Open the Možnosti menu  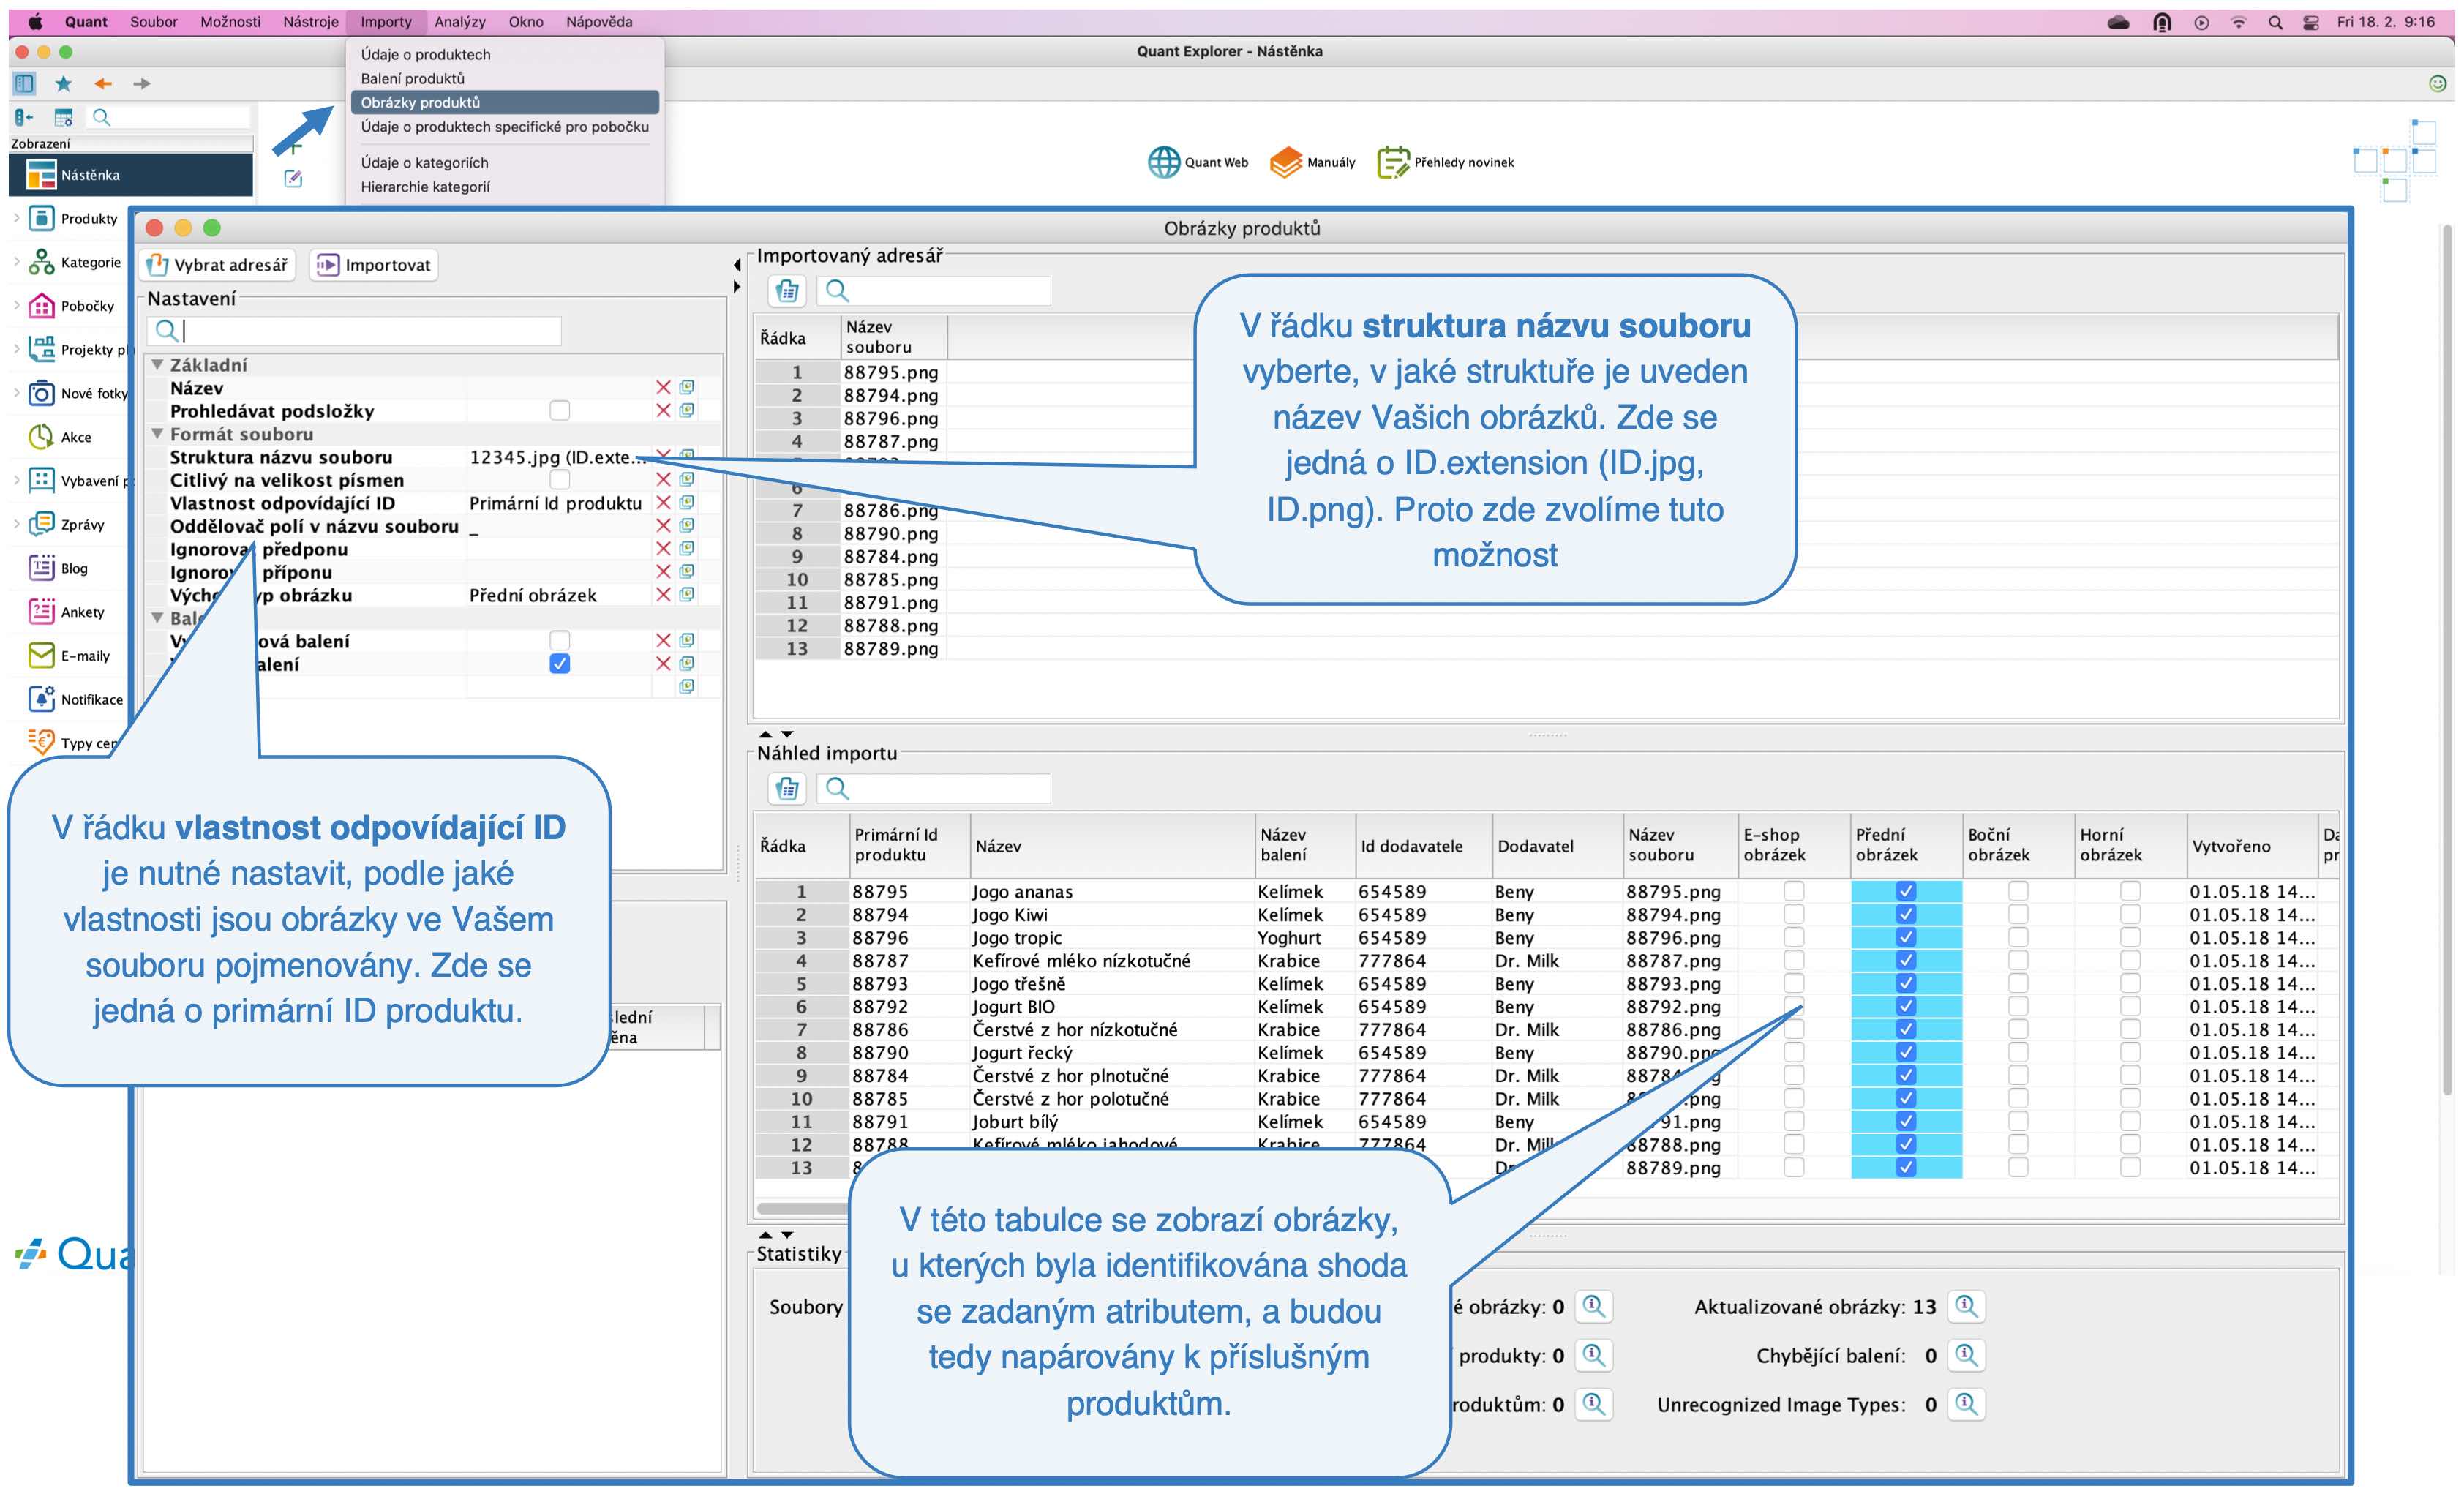230,21
